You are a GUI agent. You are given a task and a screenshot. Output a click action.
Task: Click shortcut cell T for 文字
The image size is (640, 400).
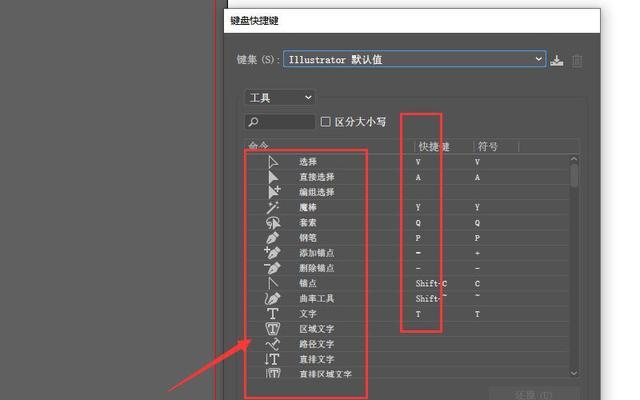(x=418, y=314)
